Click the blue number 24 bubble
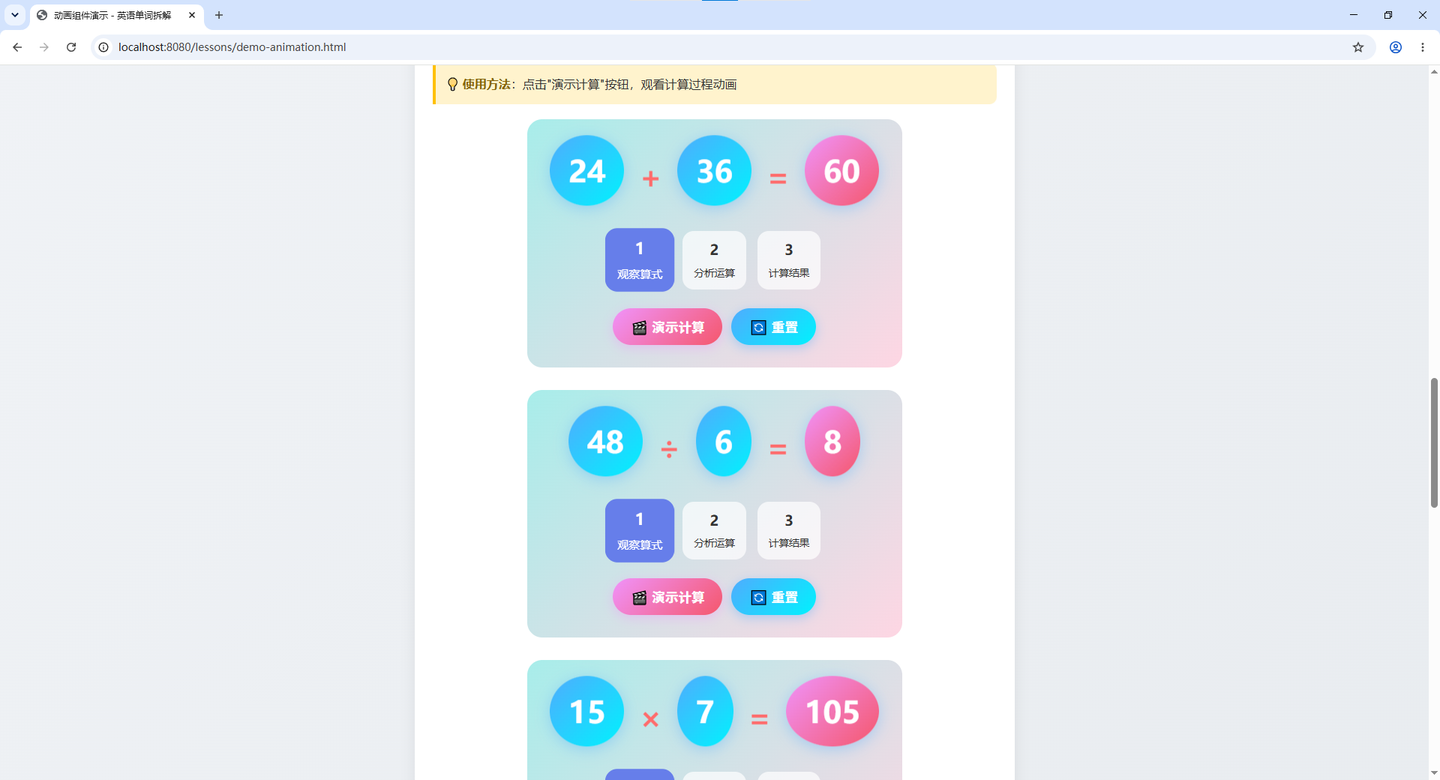Screen dimensions: 1440x780 pos(587,171)
